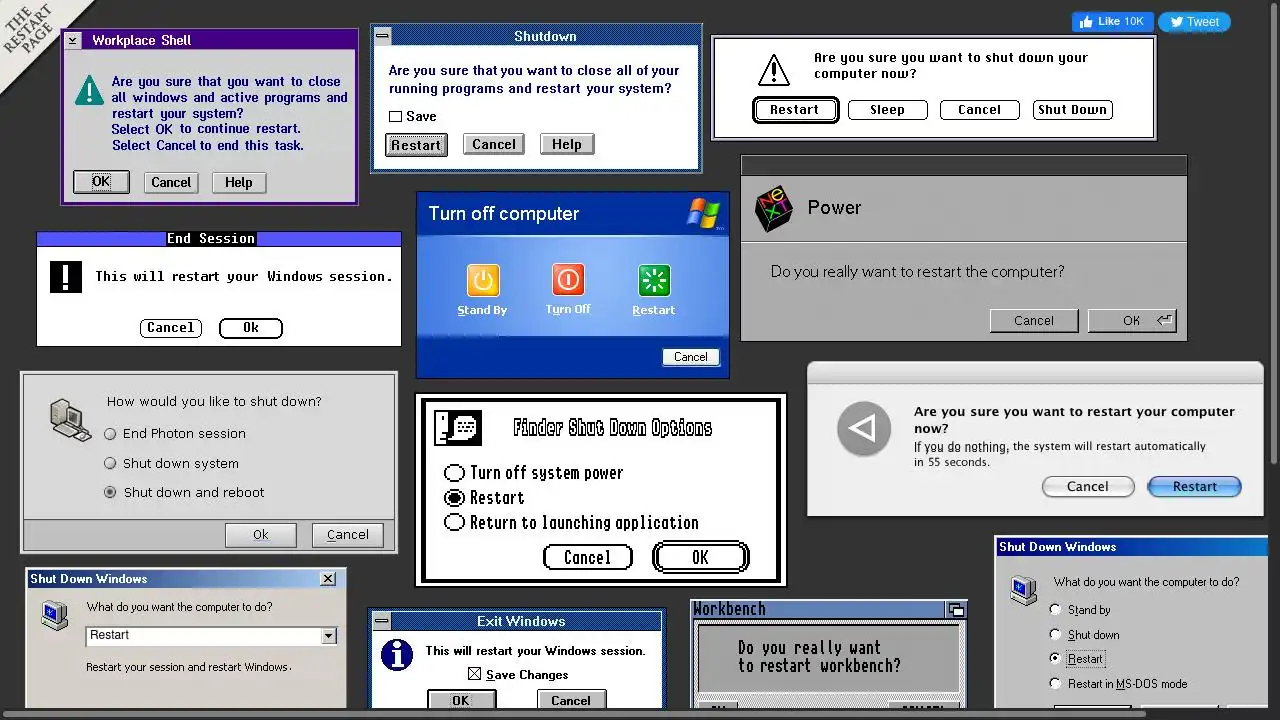Click the Facebook Like button

(x=1113, y=21)
